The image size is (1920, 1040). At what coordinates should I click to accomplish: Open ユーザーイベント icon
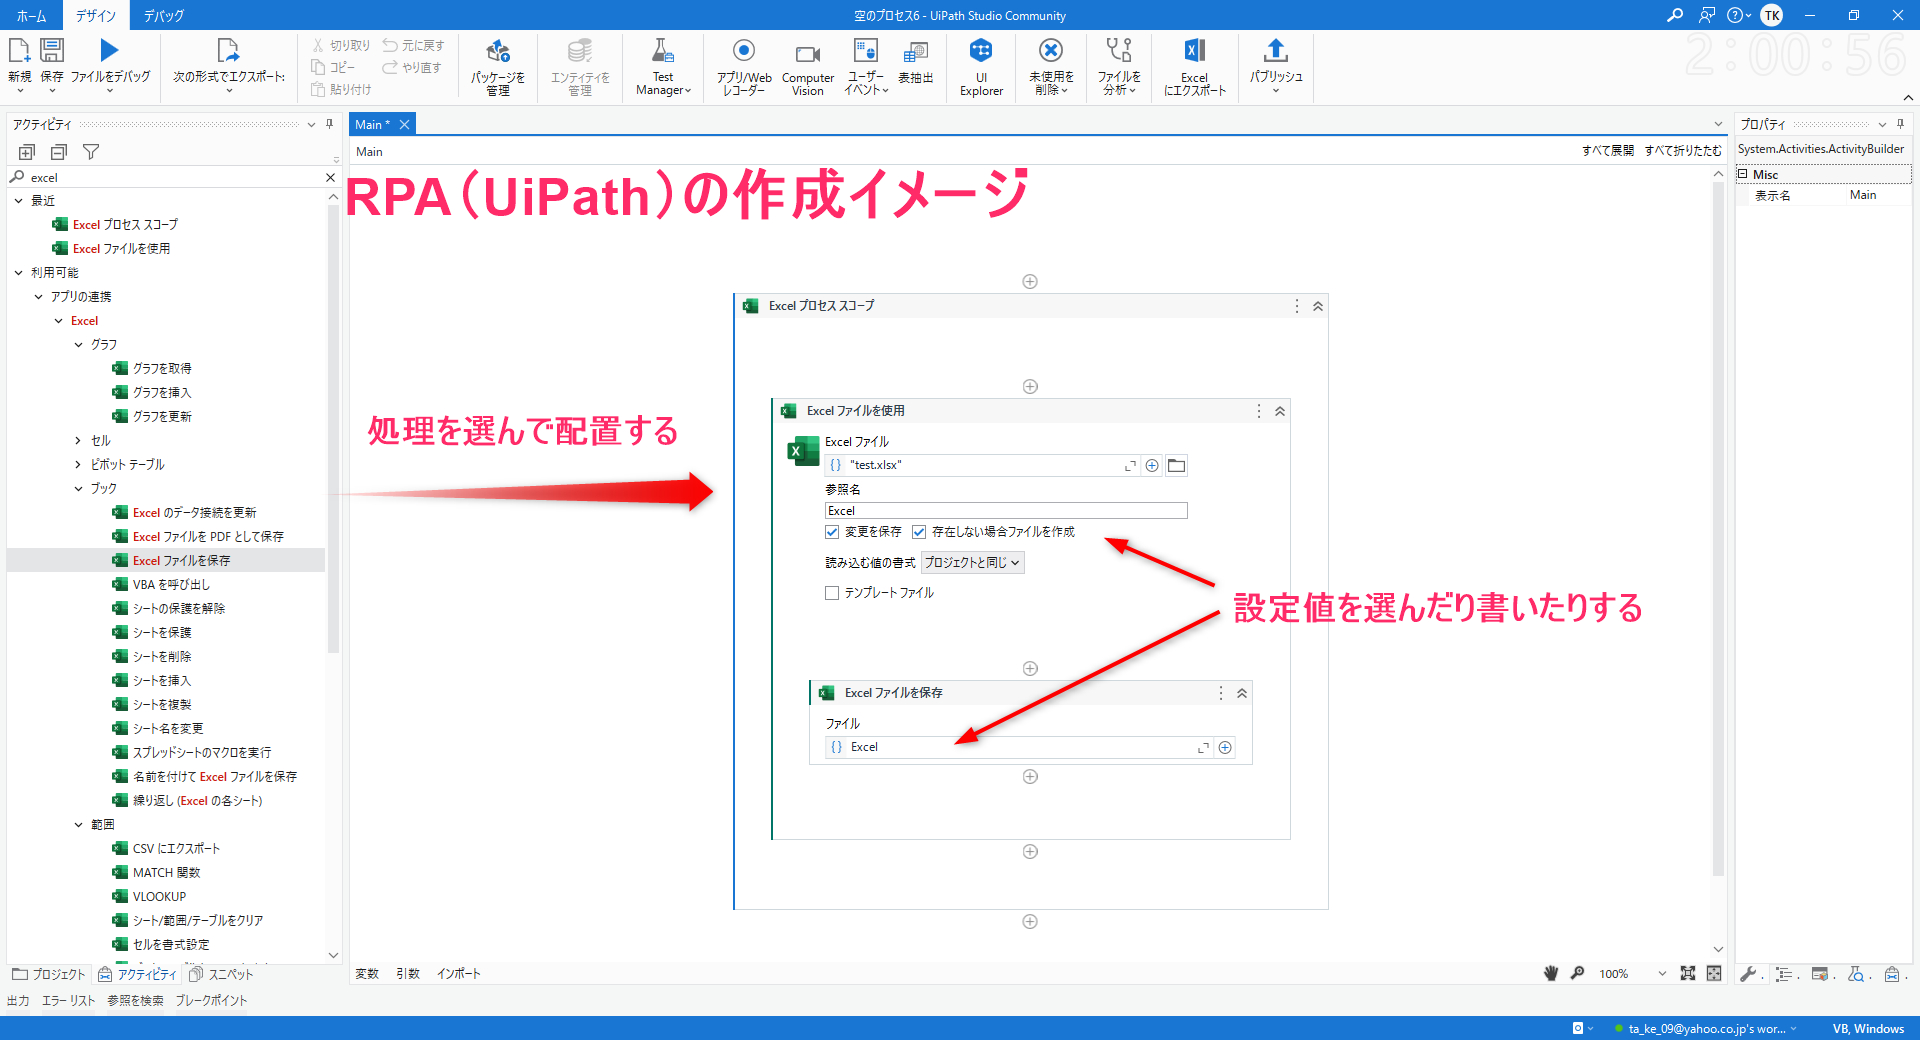pos(866,50)
